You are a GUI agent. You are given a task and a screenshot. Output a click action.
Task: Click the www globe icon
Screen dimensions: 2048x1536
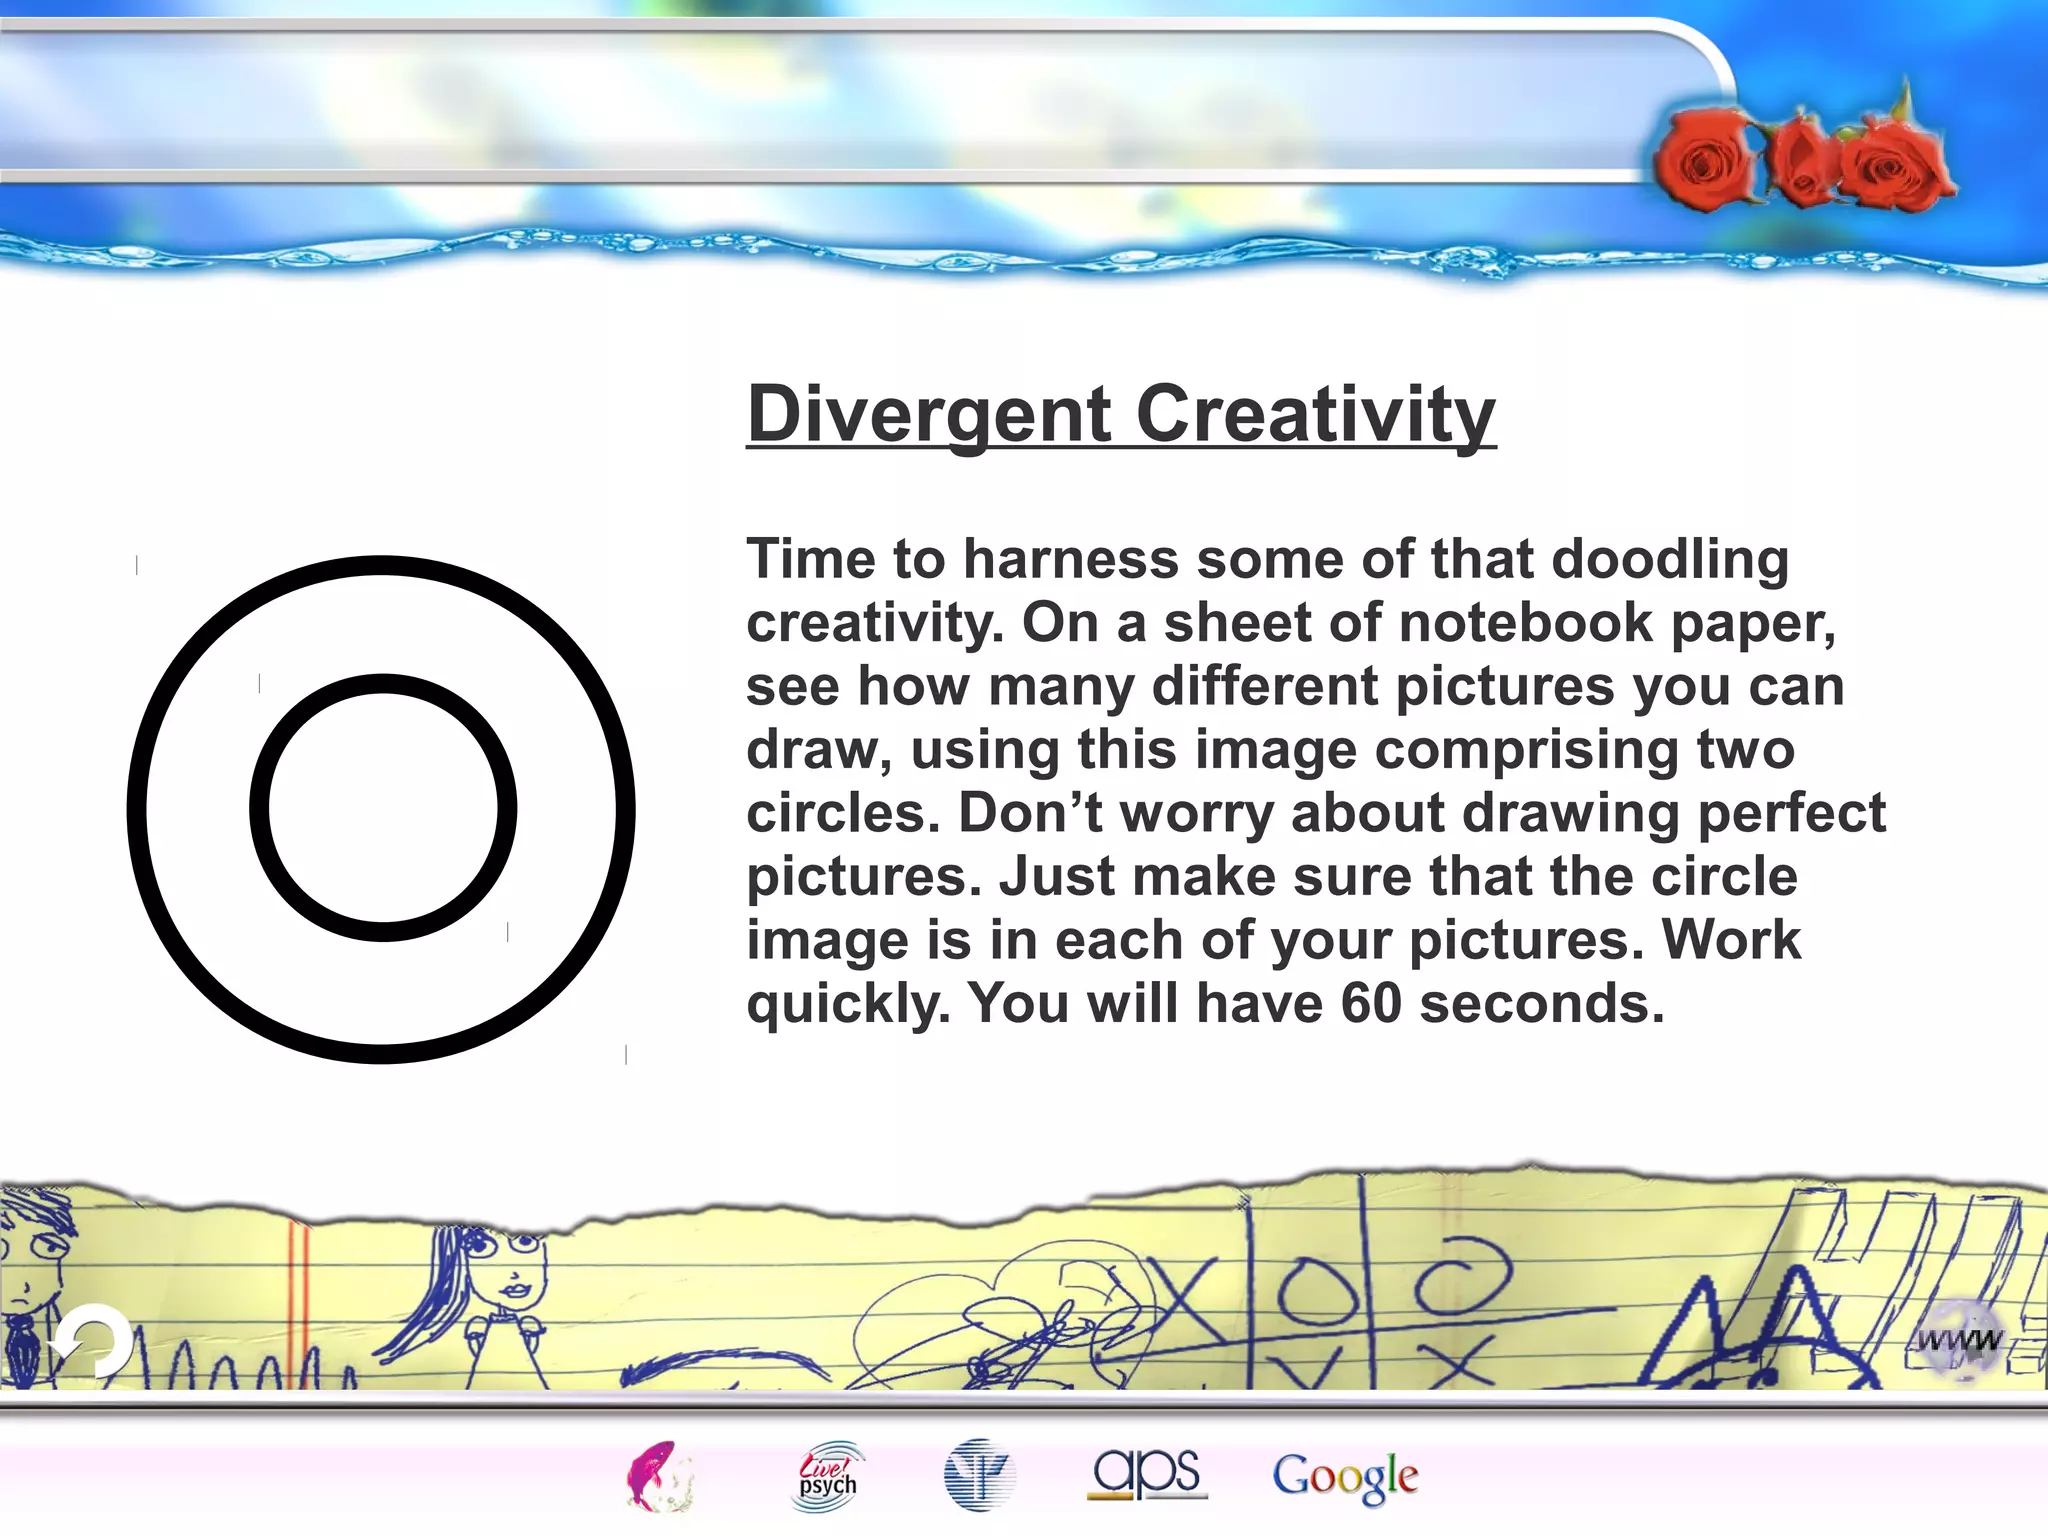pos(1960,1339)
